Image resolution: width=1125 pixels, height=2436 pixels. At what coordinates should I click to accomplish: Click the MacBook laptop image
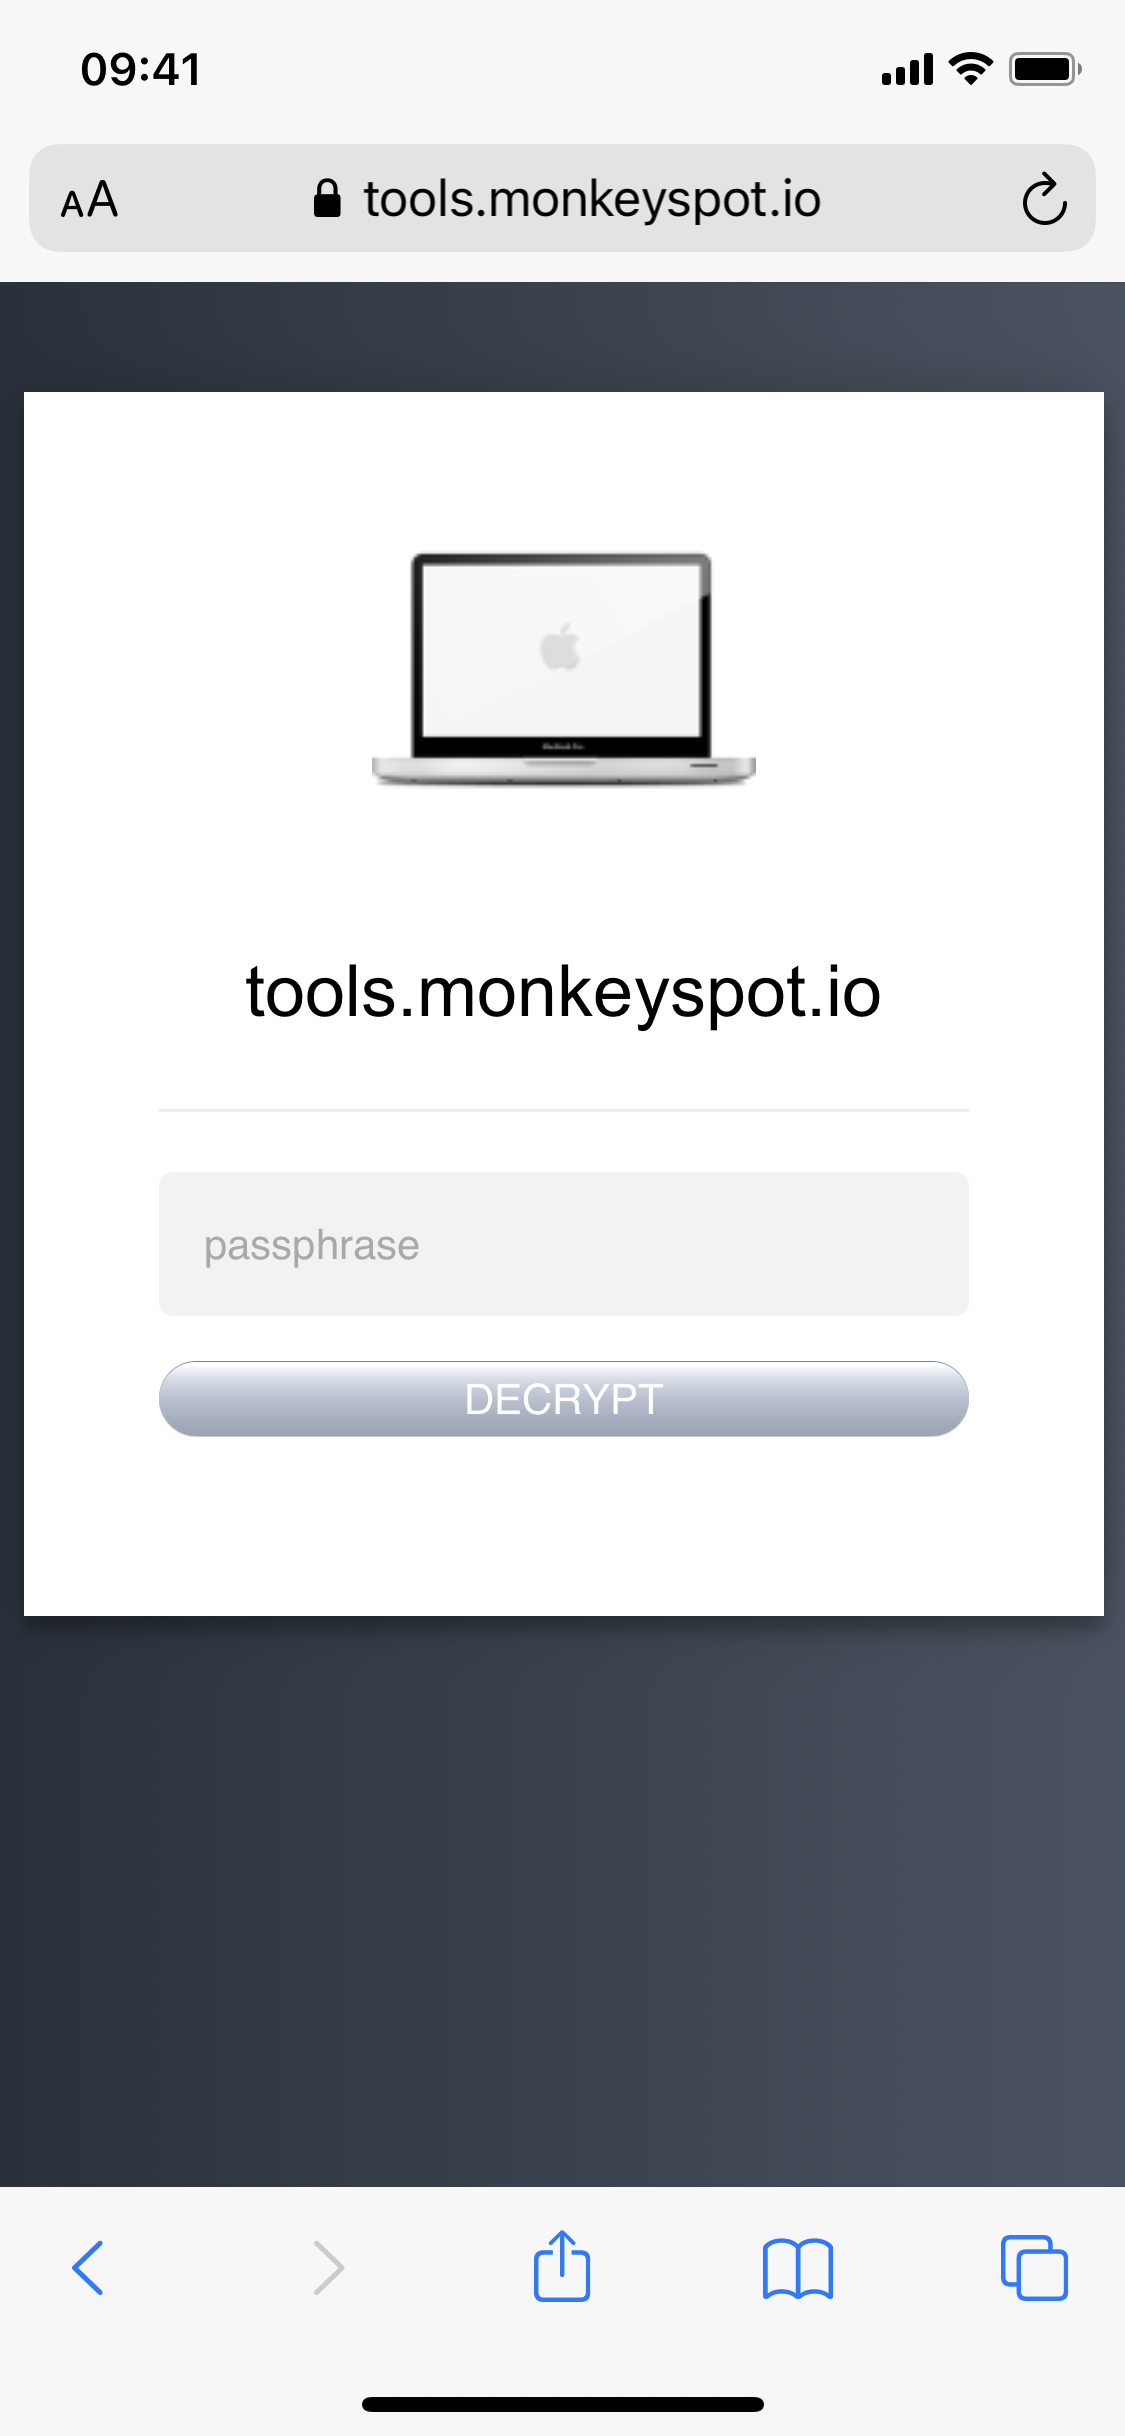click(564, 669)
